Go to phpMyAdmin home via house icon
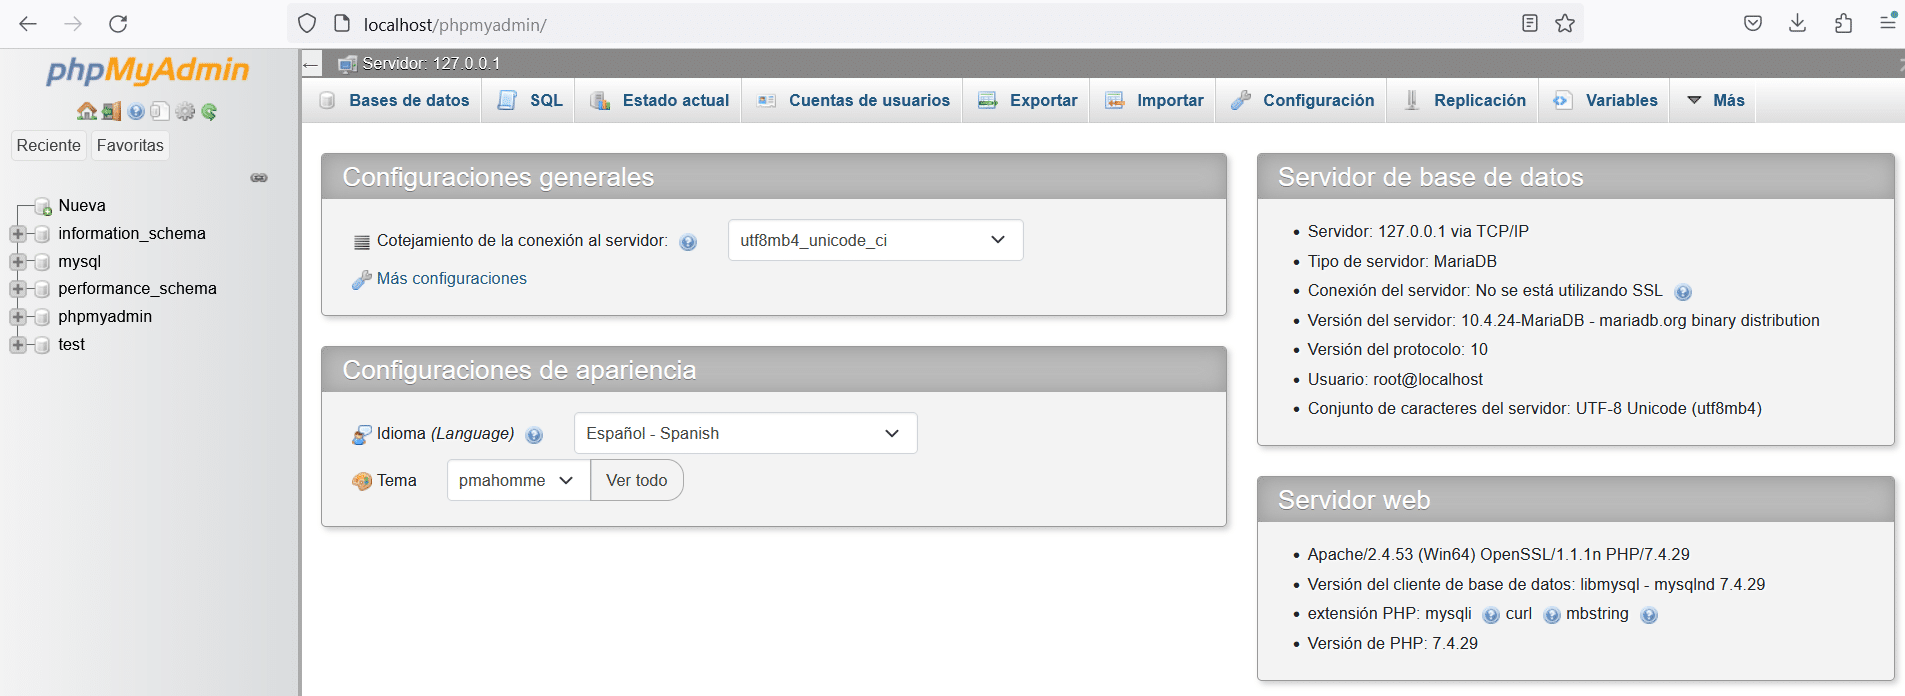This screenshot has width=1905, height=696. tap(87, 111)
